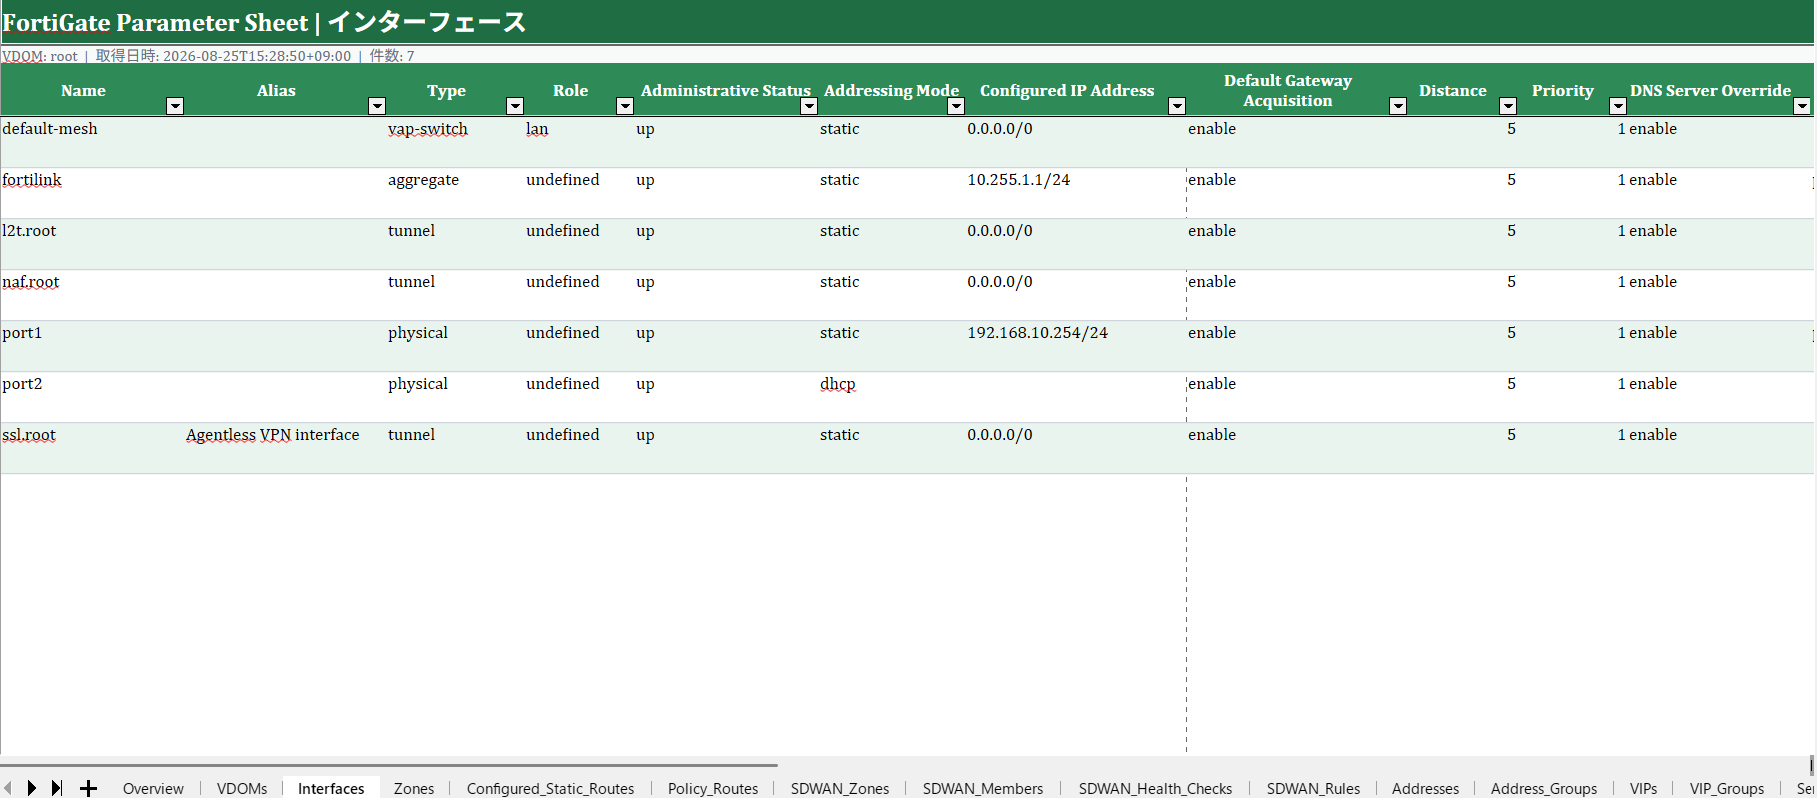
Task: Select port2's undefined role cell
Action: pos(579,397)
